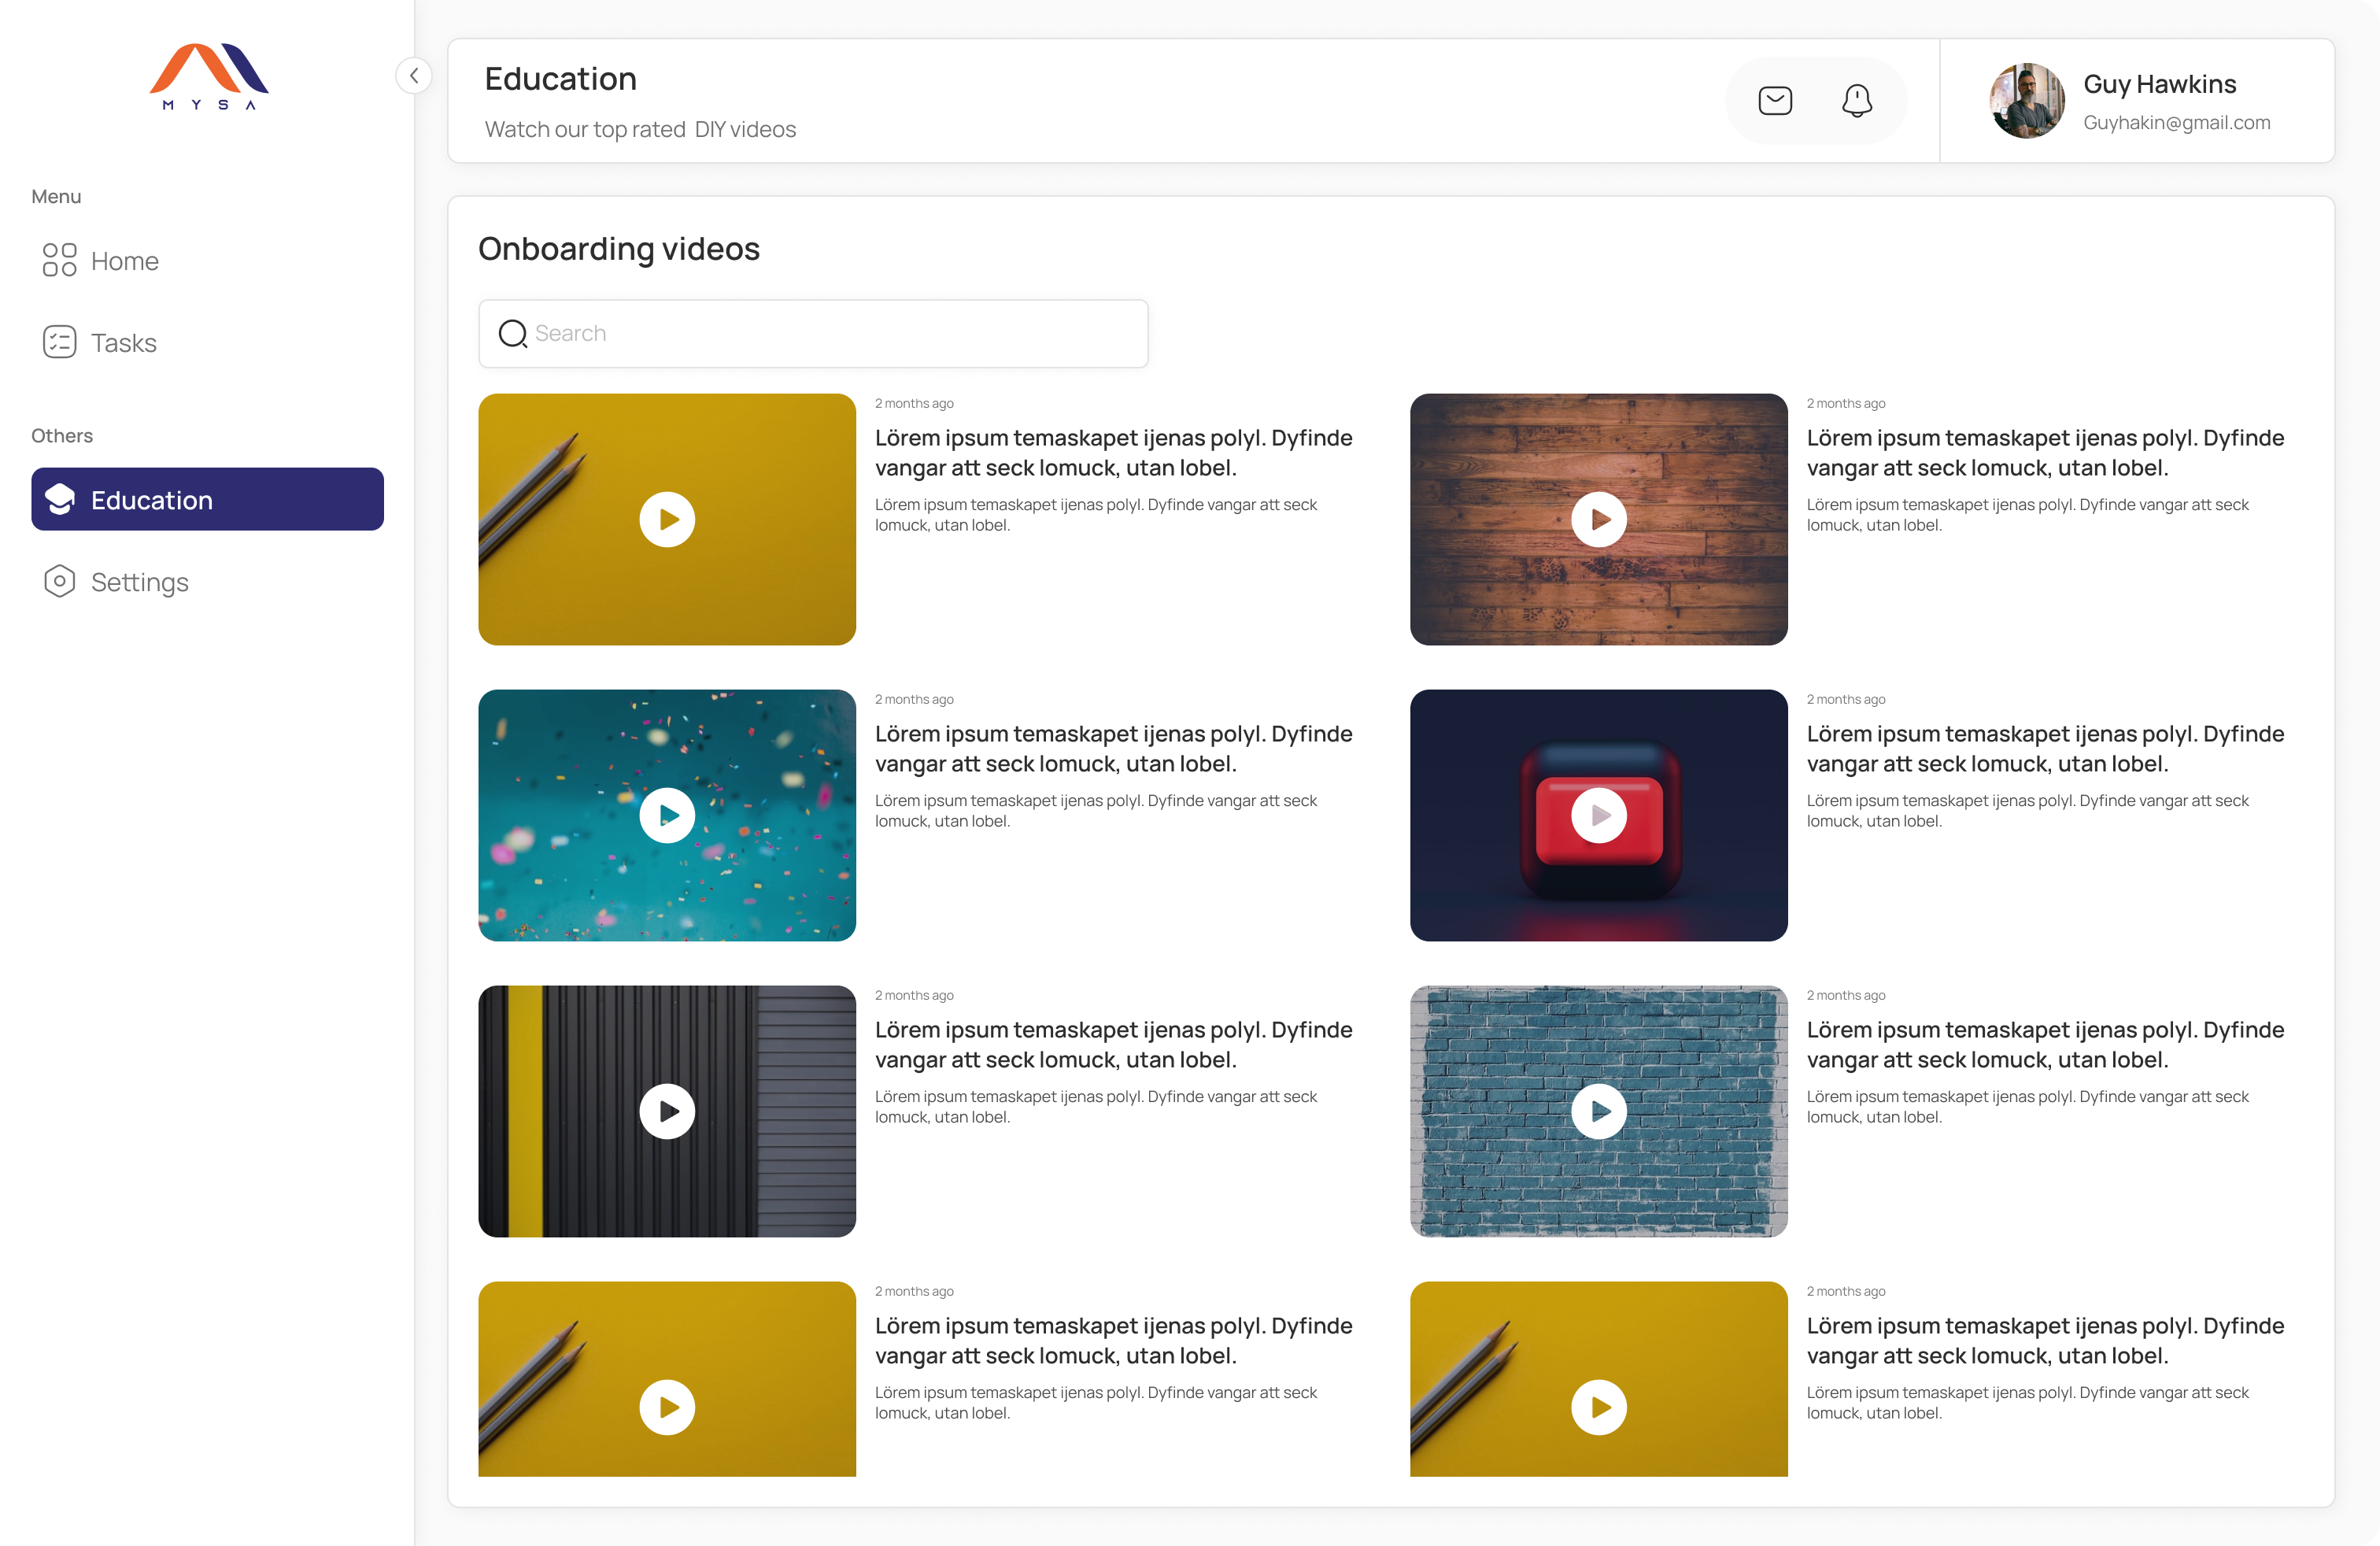Play the blue brick wall video
Image resolution: width=2380 pixels, height=1546 pixels.
coord(1598,1111)
